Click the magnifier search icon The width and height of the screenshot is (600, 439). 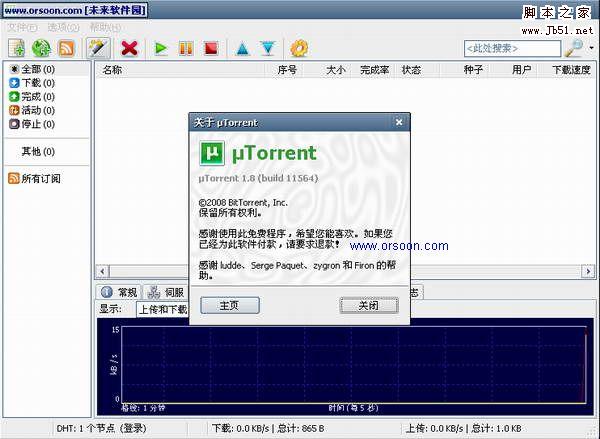click(574, 48)
